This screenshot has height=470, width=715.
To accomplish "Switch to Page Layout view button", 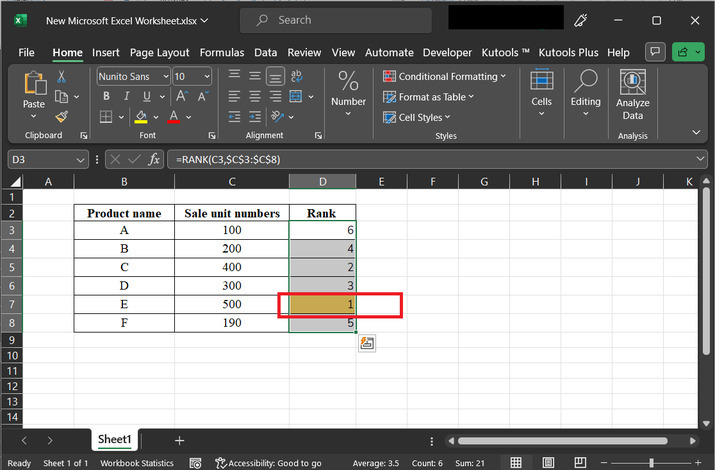I will click(x=548, y=463).
